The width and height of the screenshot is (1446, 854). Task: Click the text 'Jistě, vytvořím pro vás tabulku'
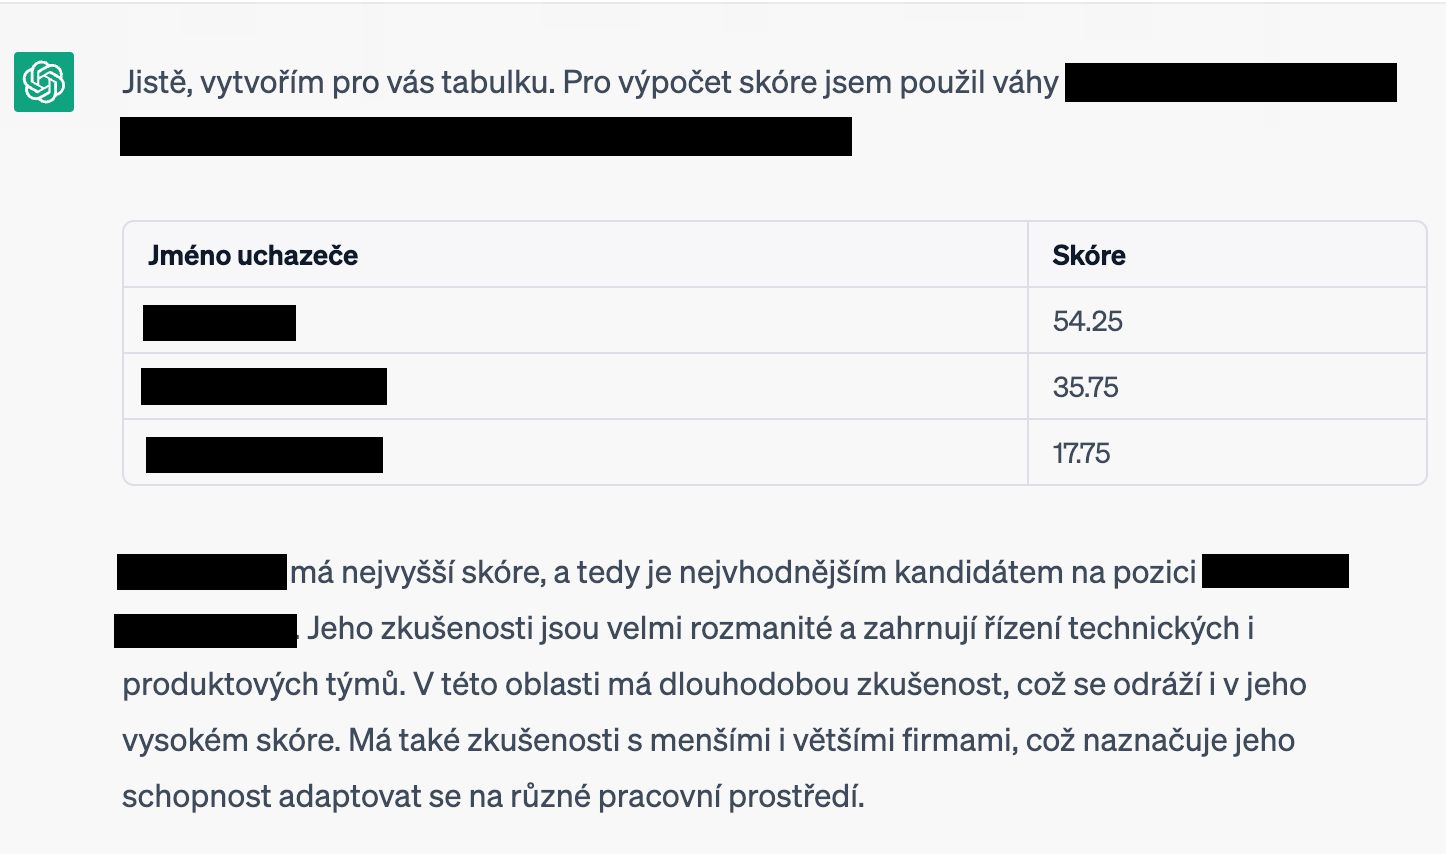pyautogui.click(x=337, y=82)
